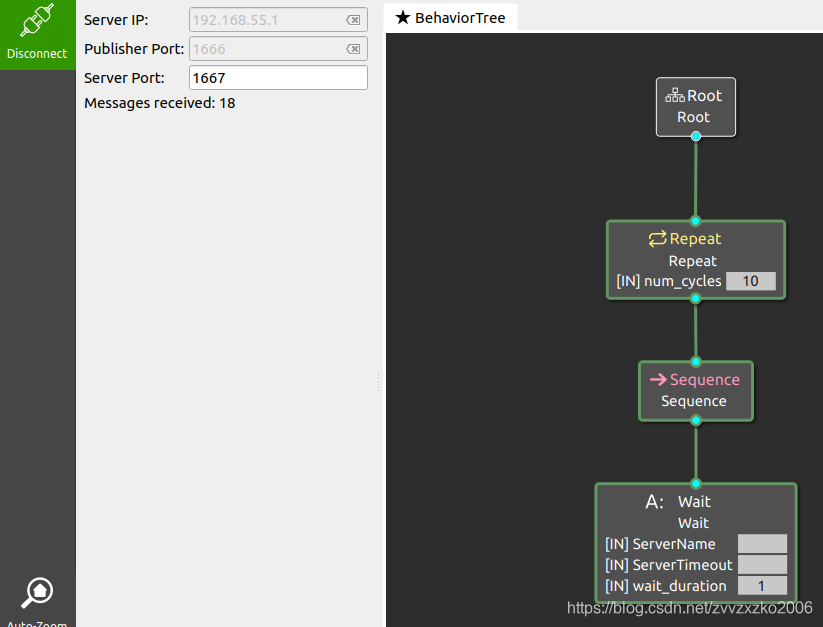Click the Server Port field showing 1667
Image resolution: width=823 pixels, height=627 pixels.
[278, 78]
